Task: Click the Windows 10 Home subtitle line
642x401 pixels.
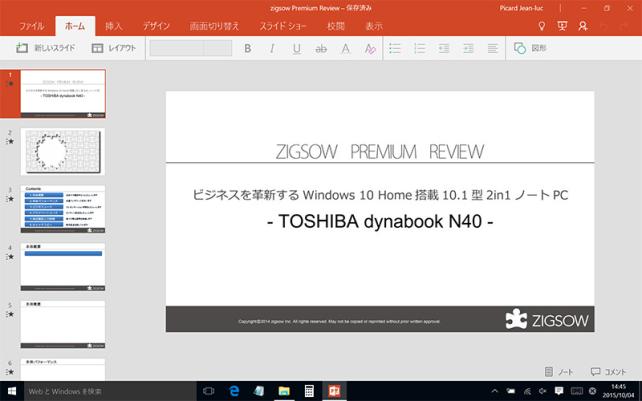Action: tap(380, 195)
